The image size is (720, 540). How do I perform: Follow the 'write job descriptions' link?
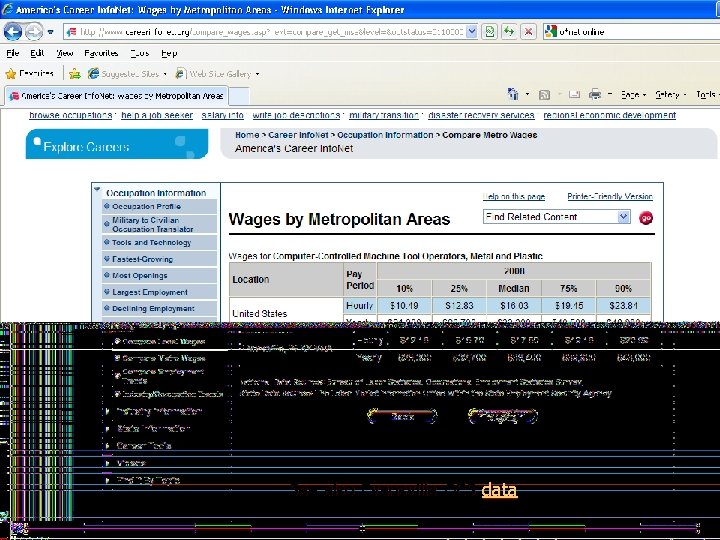coord(296,115)
